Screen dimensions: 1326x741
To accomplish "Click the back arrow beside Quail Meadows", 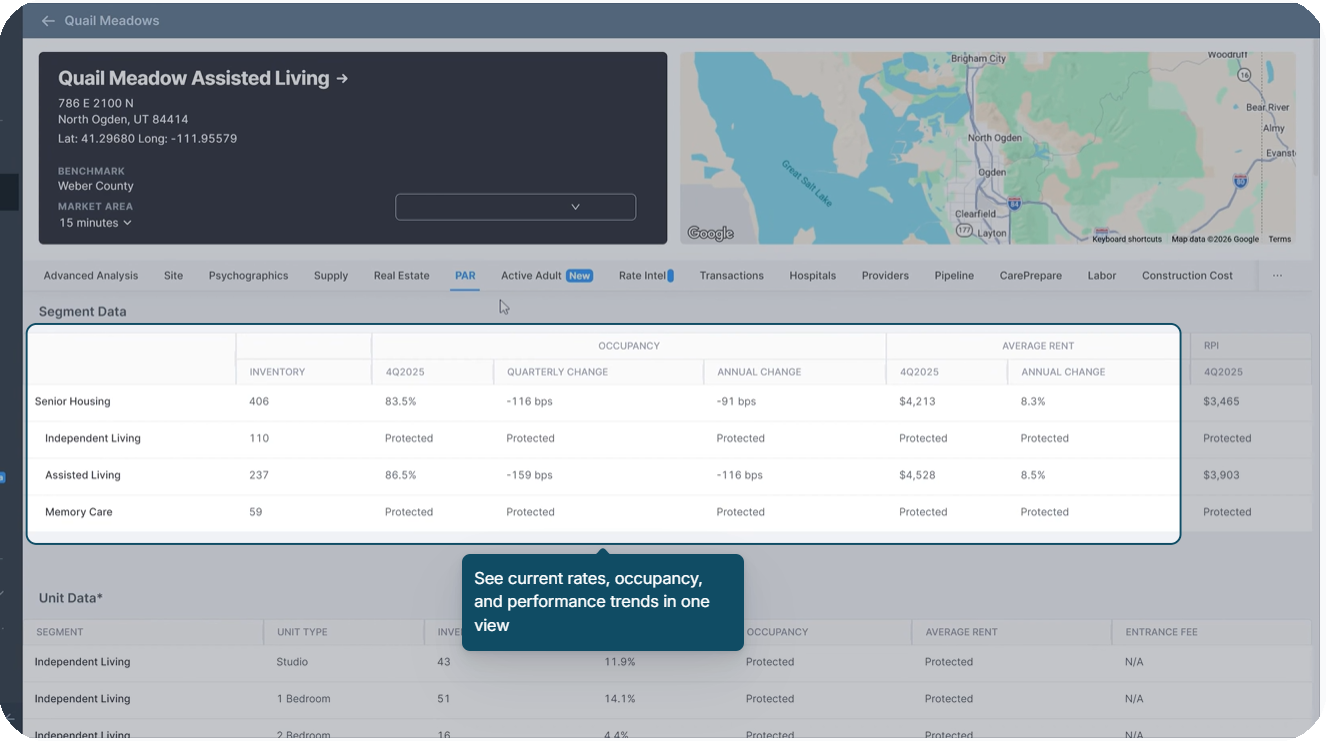I will point(48,21).
